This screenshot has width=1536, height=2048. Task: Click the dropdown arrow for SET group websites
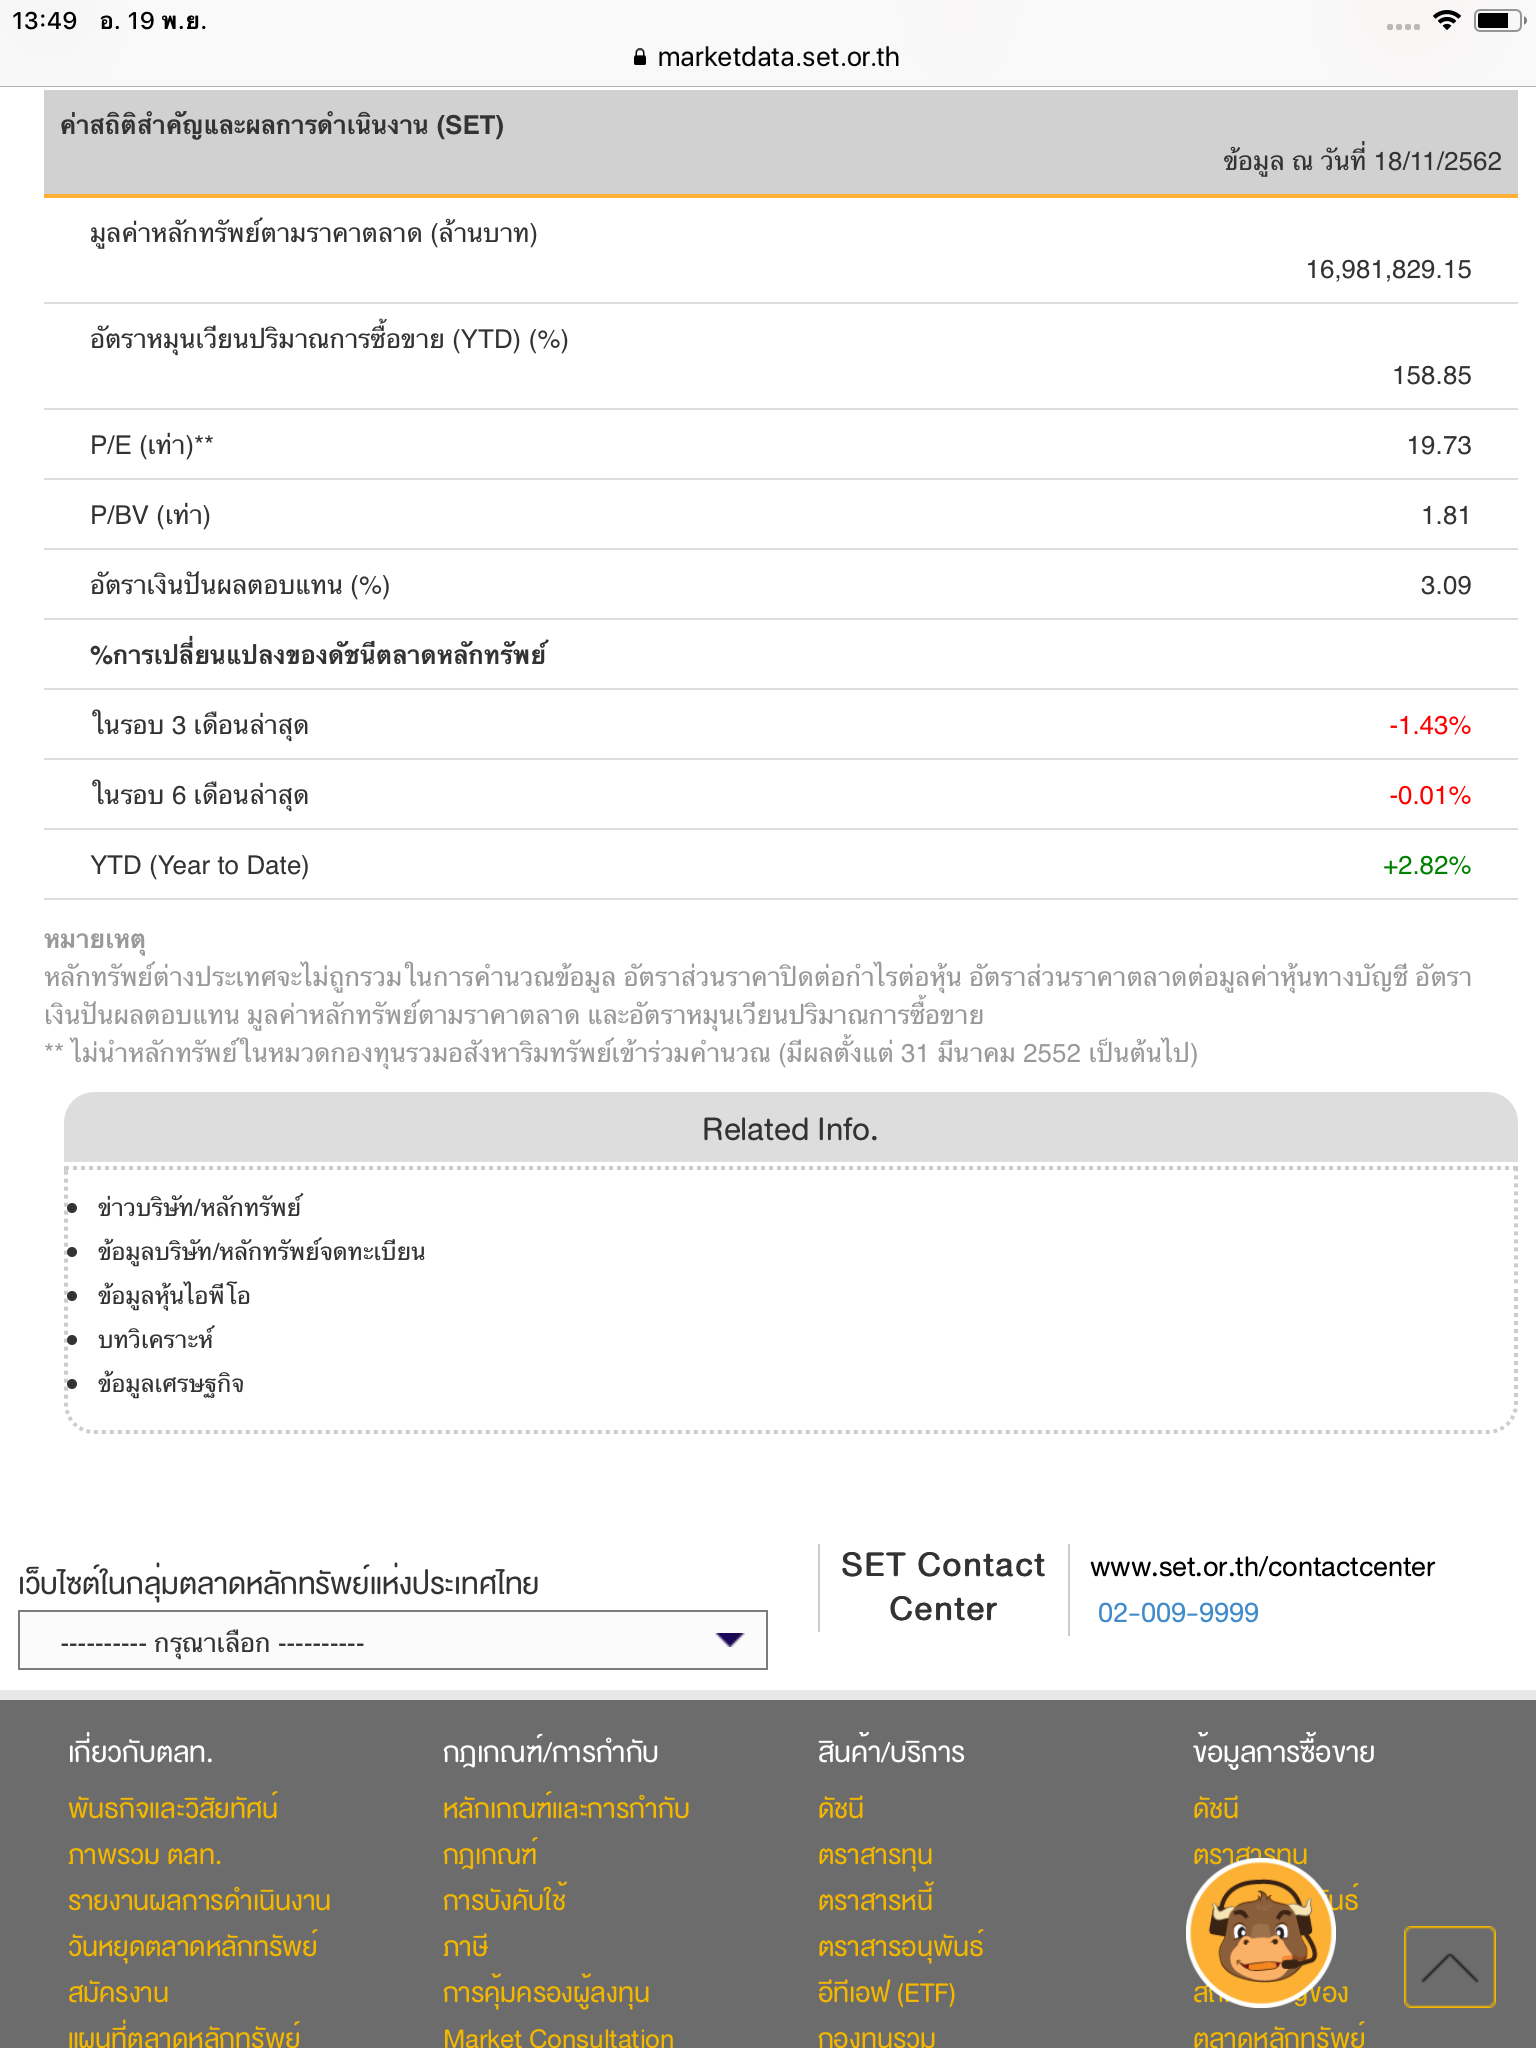click(x=730, y=1640)
